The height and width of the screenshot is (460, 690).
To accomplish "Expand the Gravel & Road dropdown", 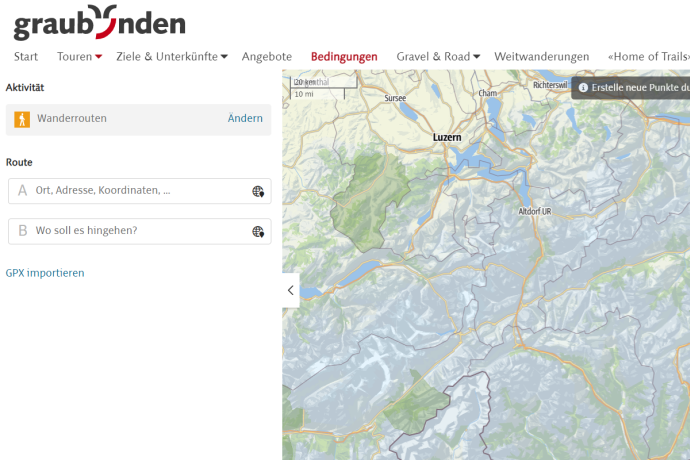I will [x=438, y=57].
